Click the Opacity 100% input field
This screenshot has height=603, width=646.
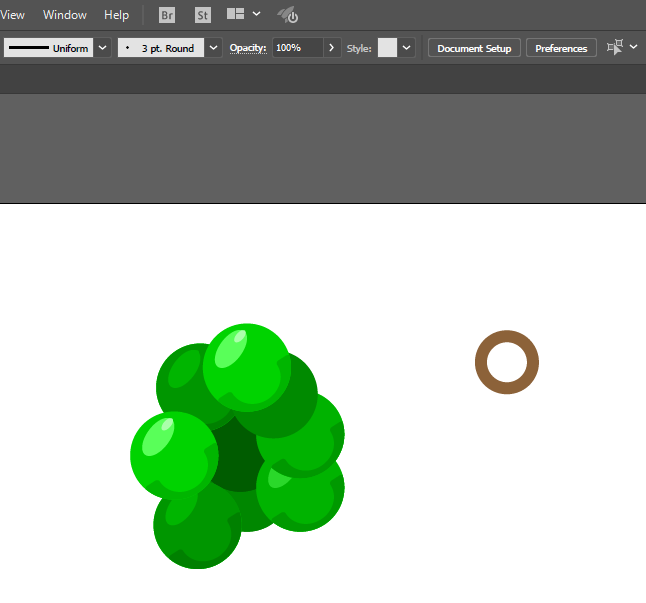pyautogui.click(x=296, y=48)
